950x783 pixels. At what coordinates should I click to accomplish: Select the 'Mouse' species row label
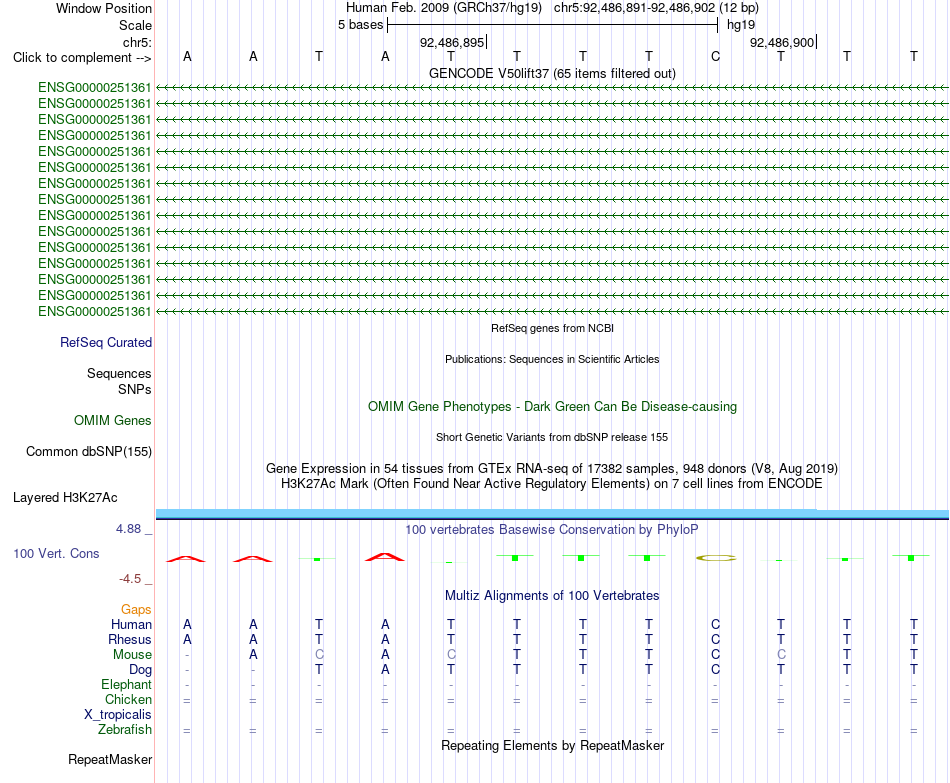(132, 655)
